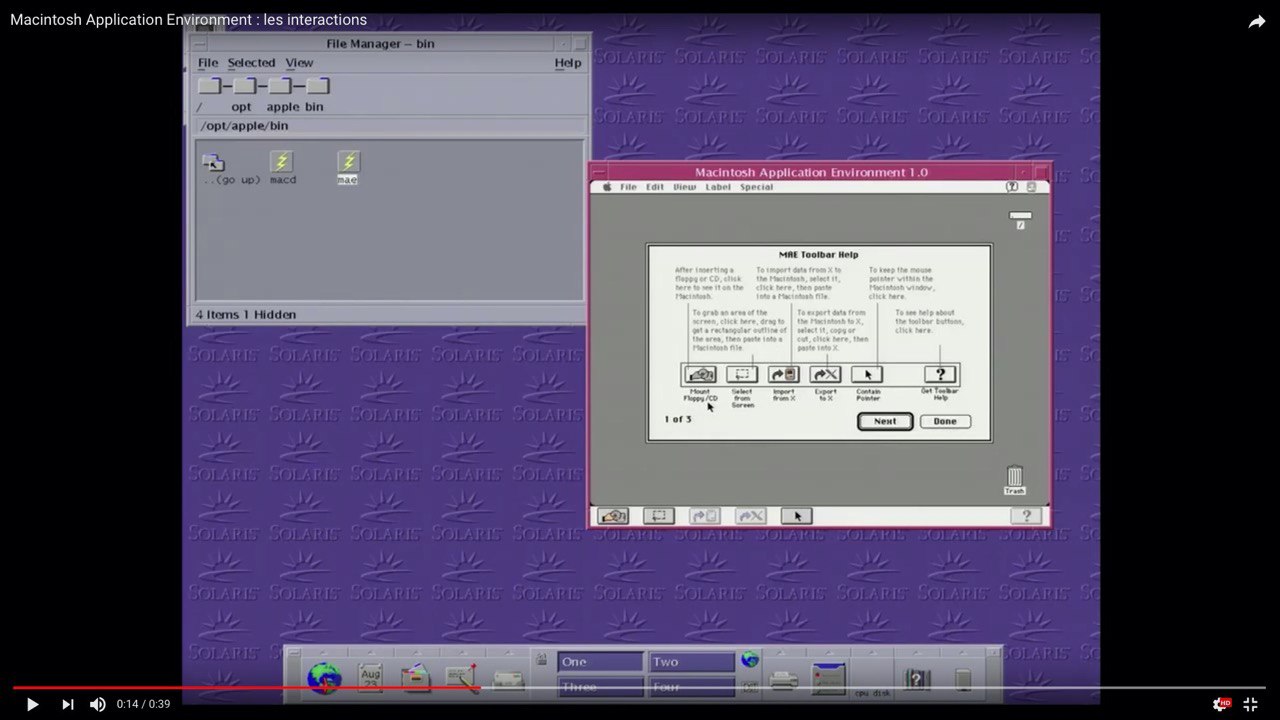Viewport: 1280px width, 720px height.
Task: Click the cpu disk performance meter
Action: point(873,678)
